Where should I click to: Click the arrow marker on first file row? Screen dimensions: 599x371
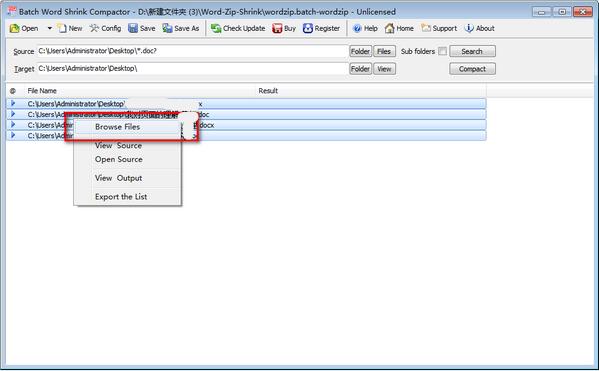(x=13, y=104)
